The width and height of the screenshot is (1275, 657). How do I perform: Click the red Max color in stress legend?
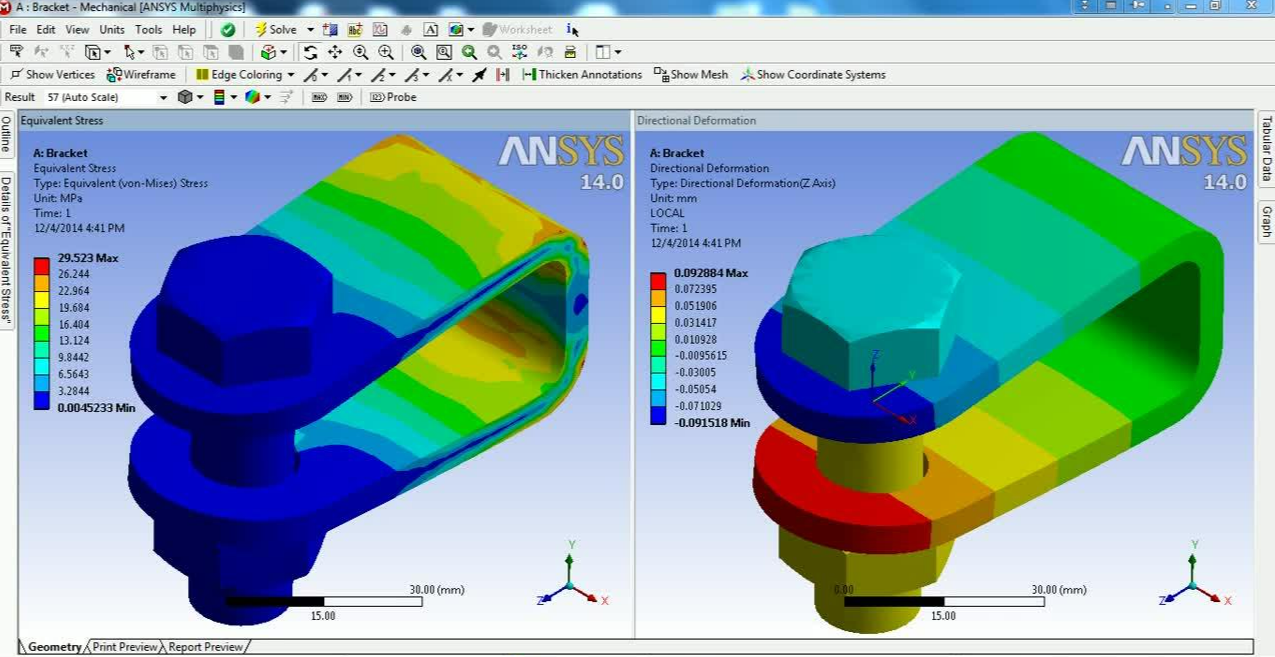(x=41, y=266)
